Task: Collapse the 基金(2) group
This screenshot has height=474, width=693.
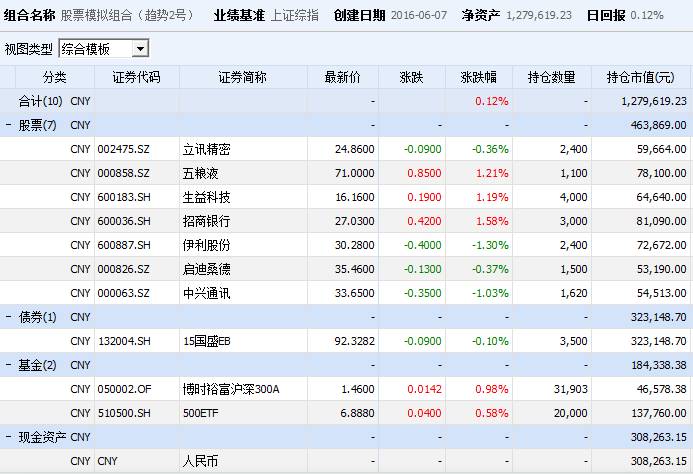Action: tap(9, 365)
